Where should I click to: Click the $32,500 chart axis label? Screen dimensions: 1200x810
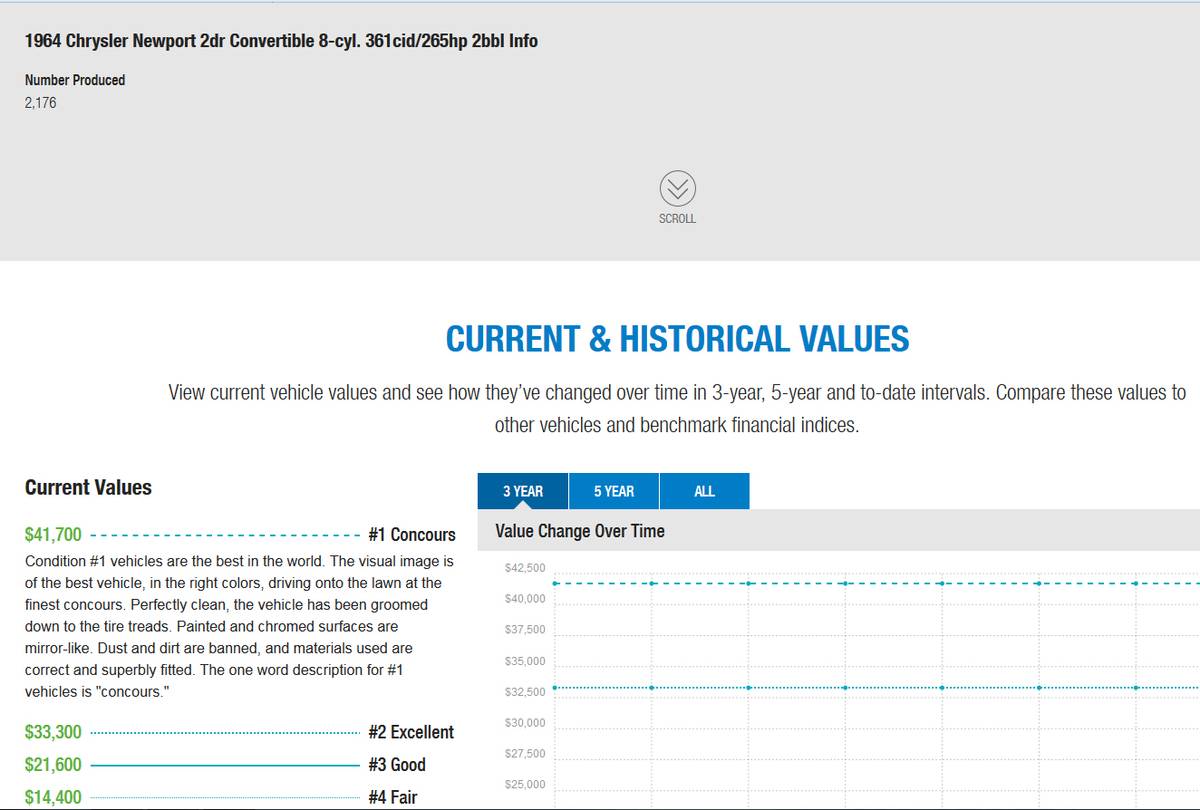tap(525, 692)
